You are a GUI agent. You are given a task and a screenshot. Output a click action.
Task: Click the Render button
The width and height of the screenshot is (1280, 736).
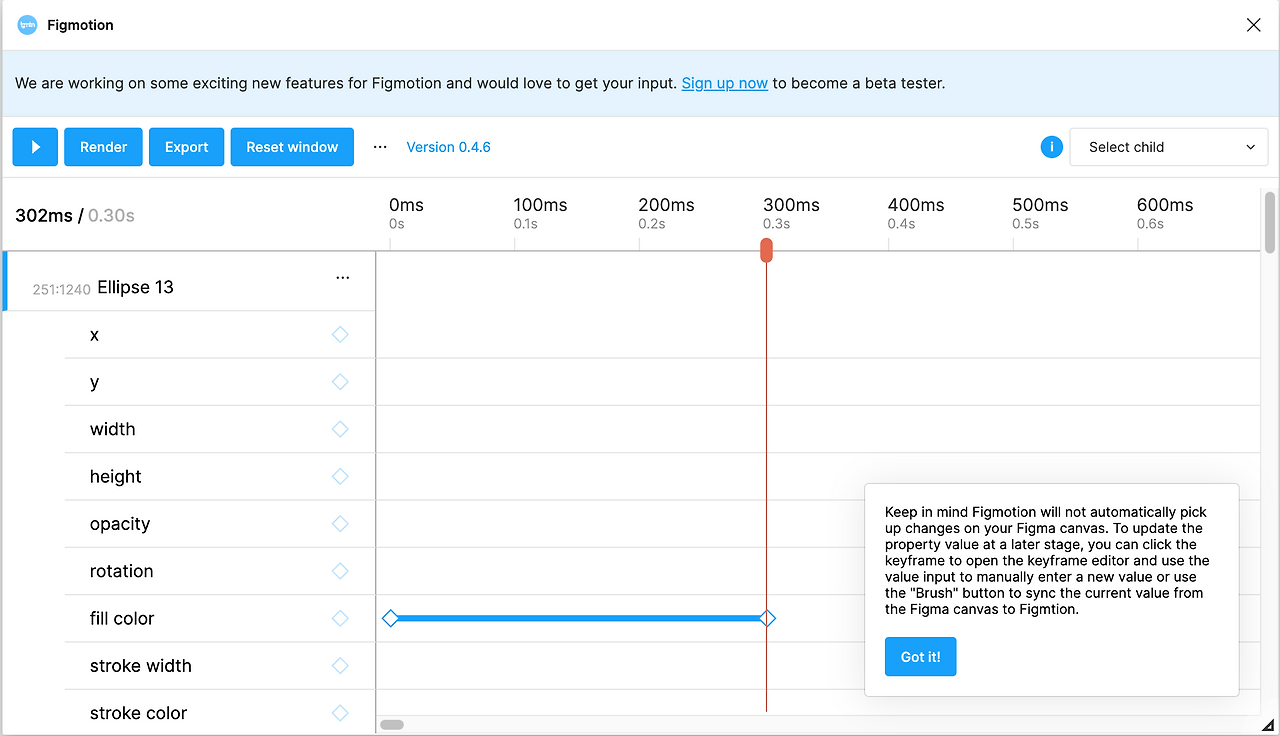click(x=104, y=147)
